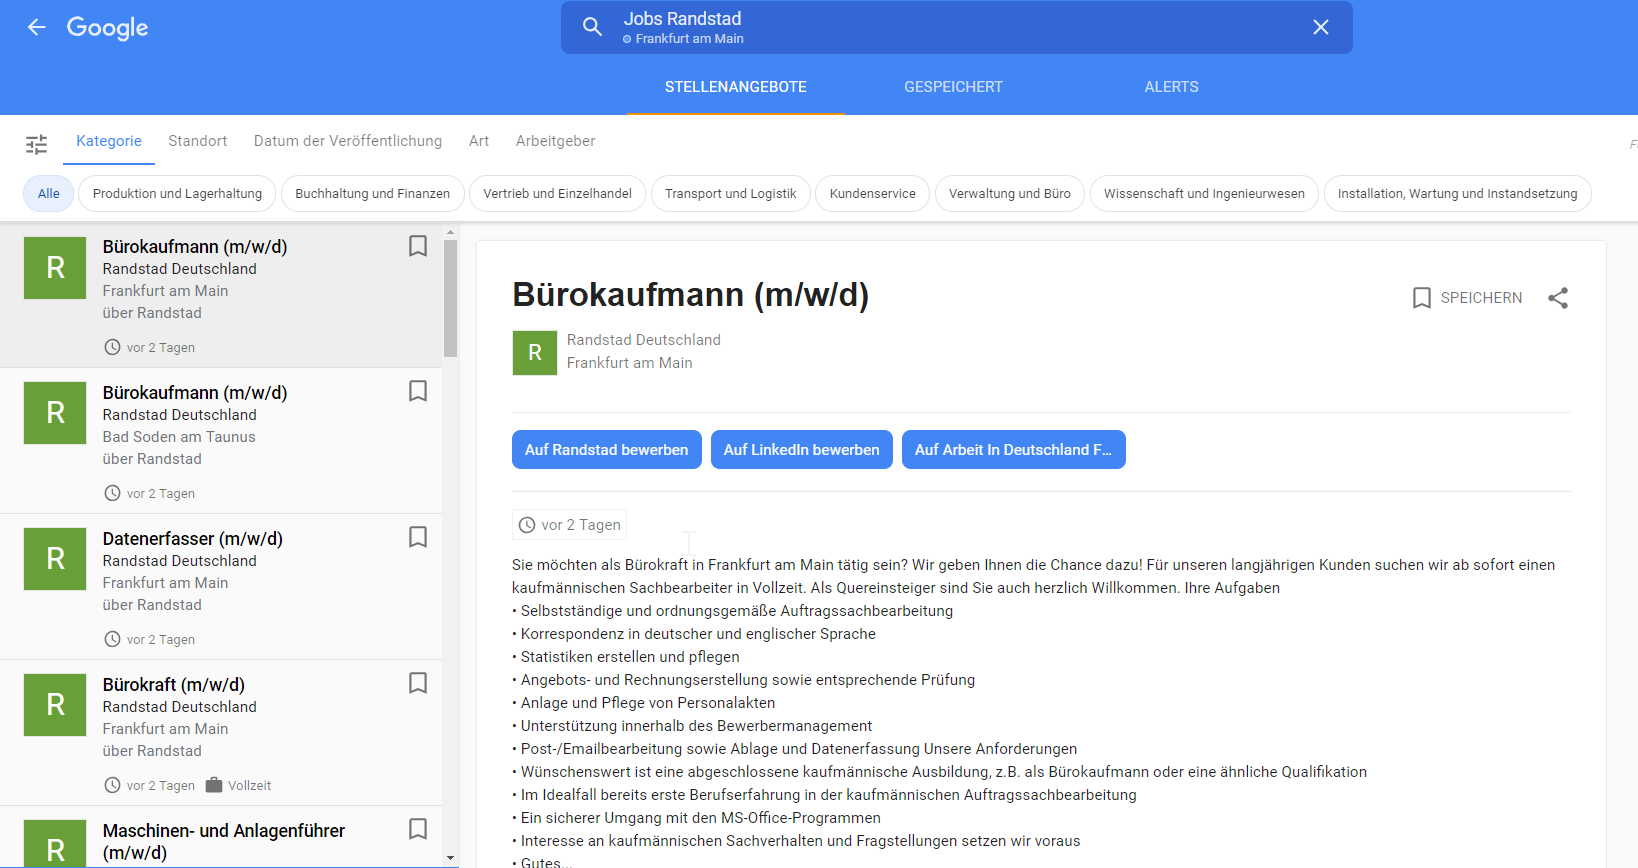
Task: Bookmark the Bürokraft (m/w/d) listing
Action: point(418,683)
